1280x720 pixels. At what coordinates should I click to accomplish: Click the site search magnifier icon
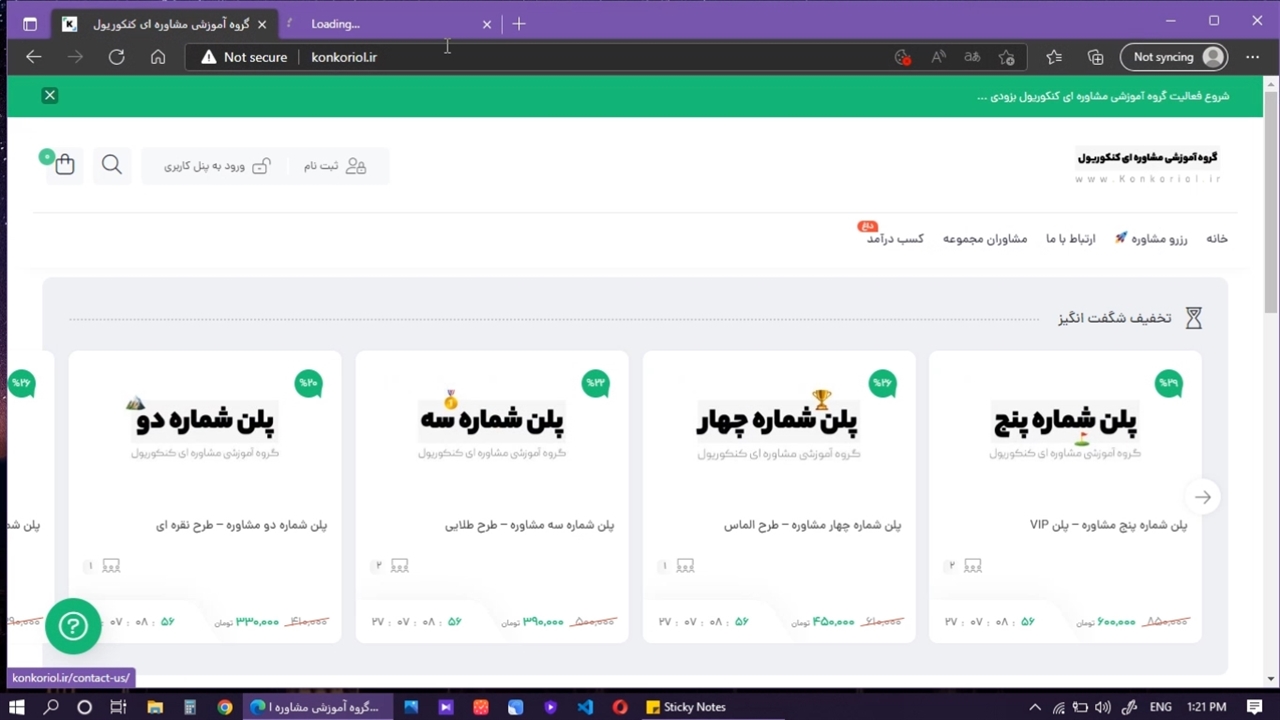(112, 165)
